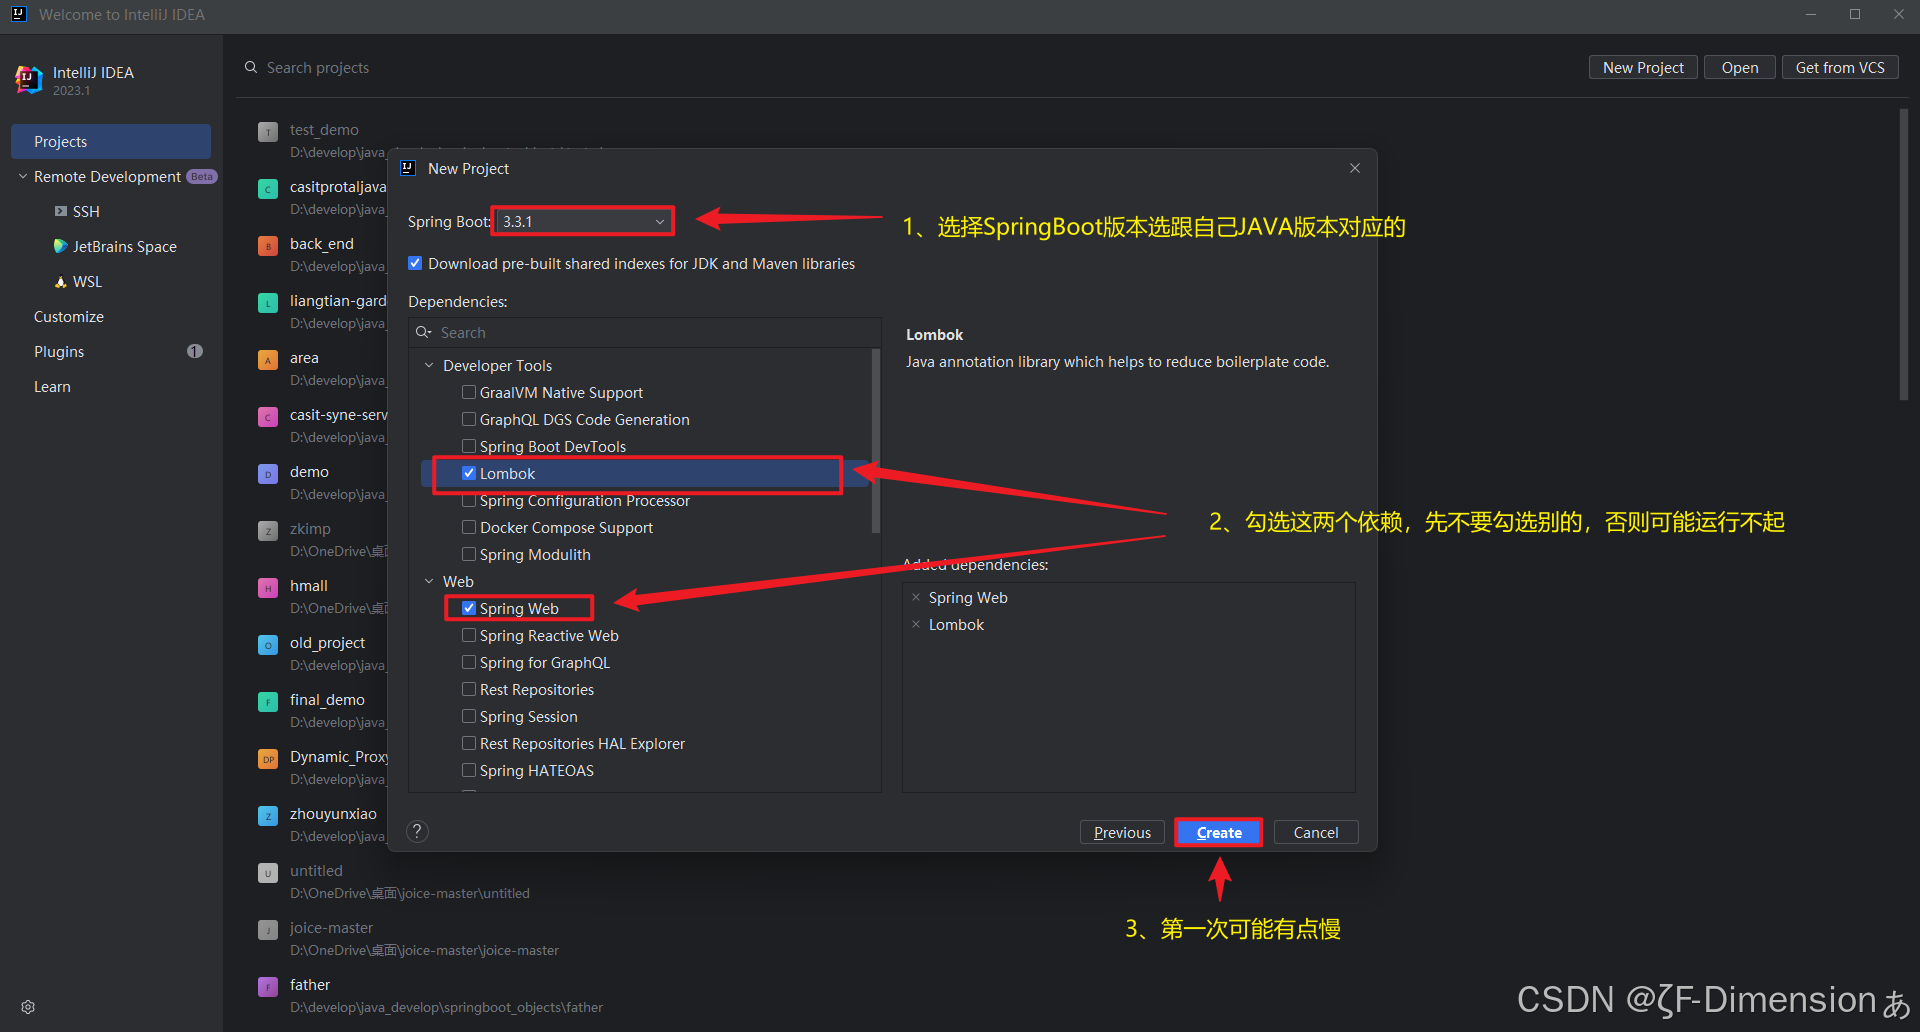Remove Lombok from added dependencies

(x=916, y=624)
